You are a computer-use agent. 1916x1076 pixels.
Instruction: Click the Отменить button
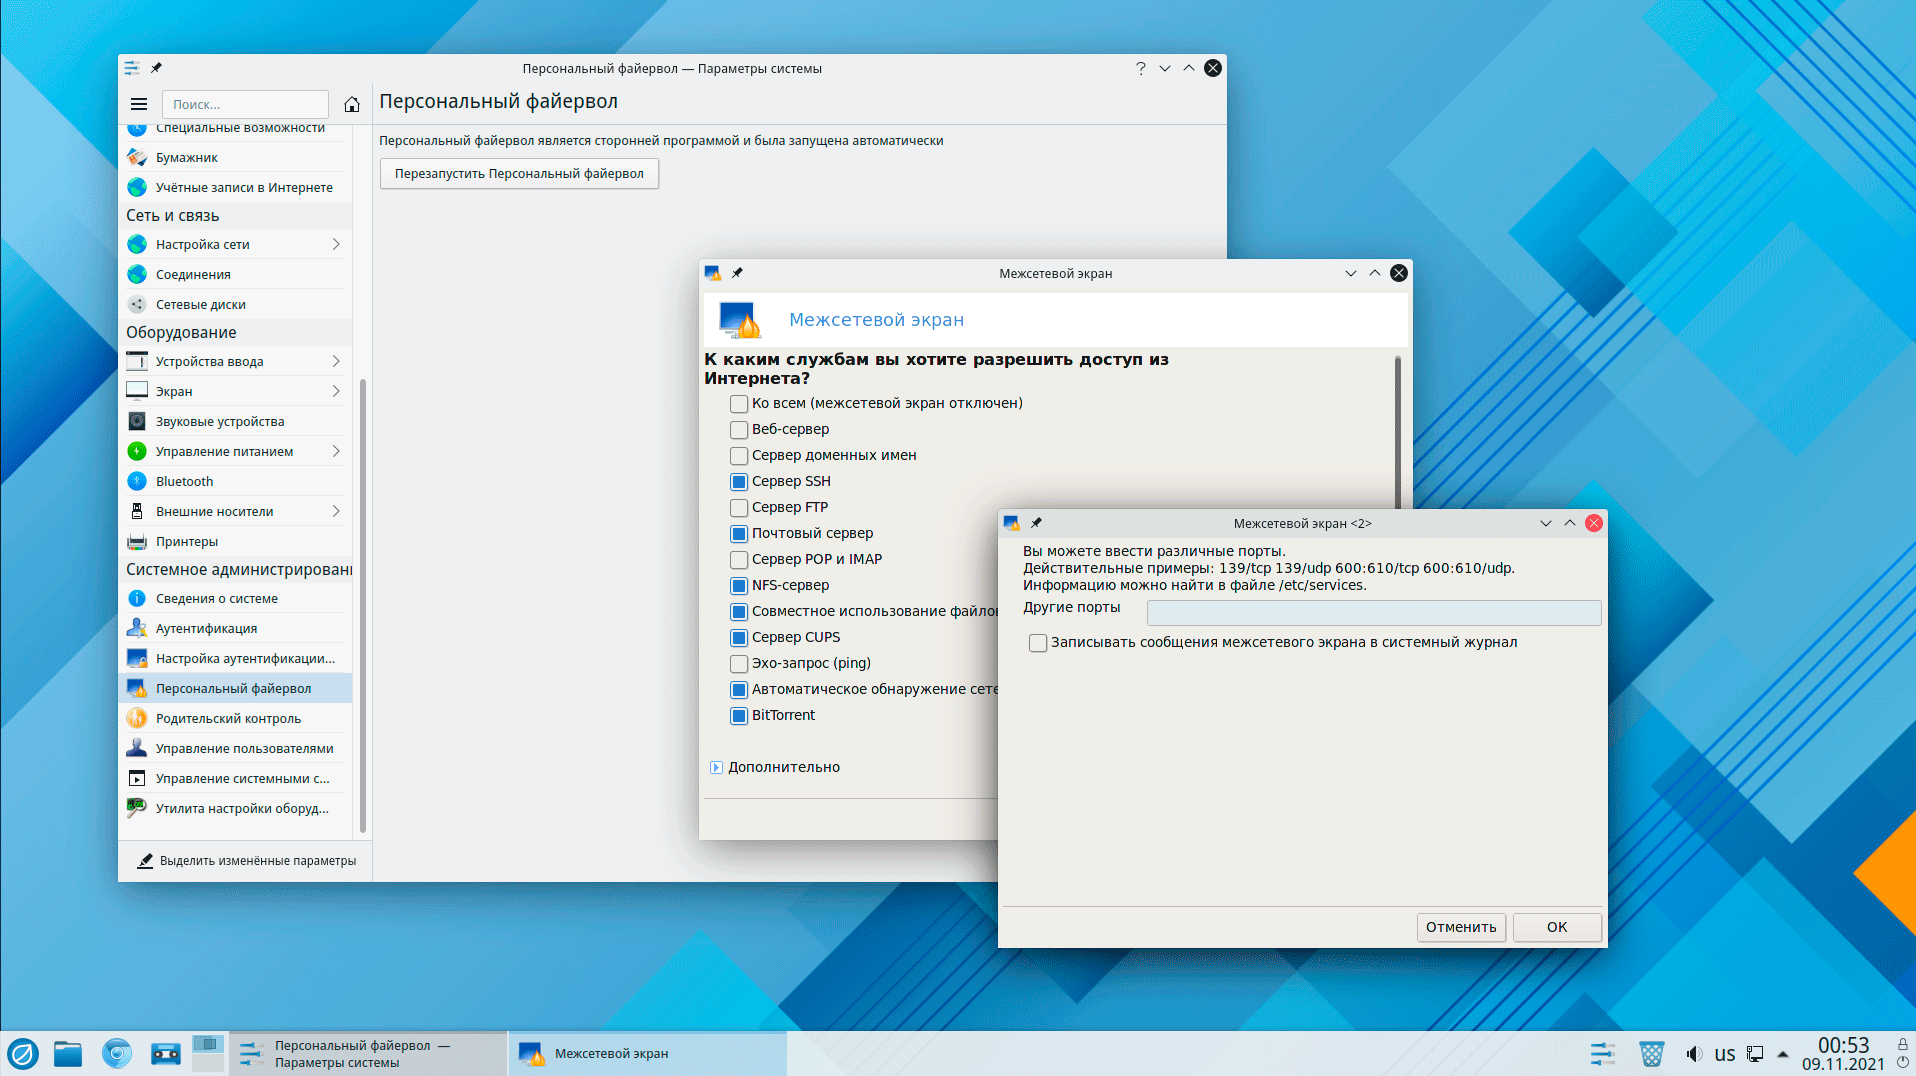coord(1460,927)
